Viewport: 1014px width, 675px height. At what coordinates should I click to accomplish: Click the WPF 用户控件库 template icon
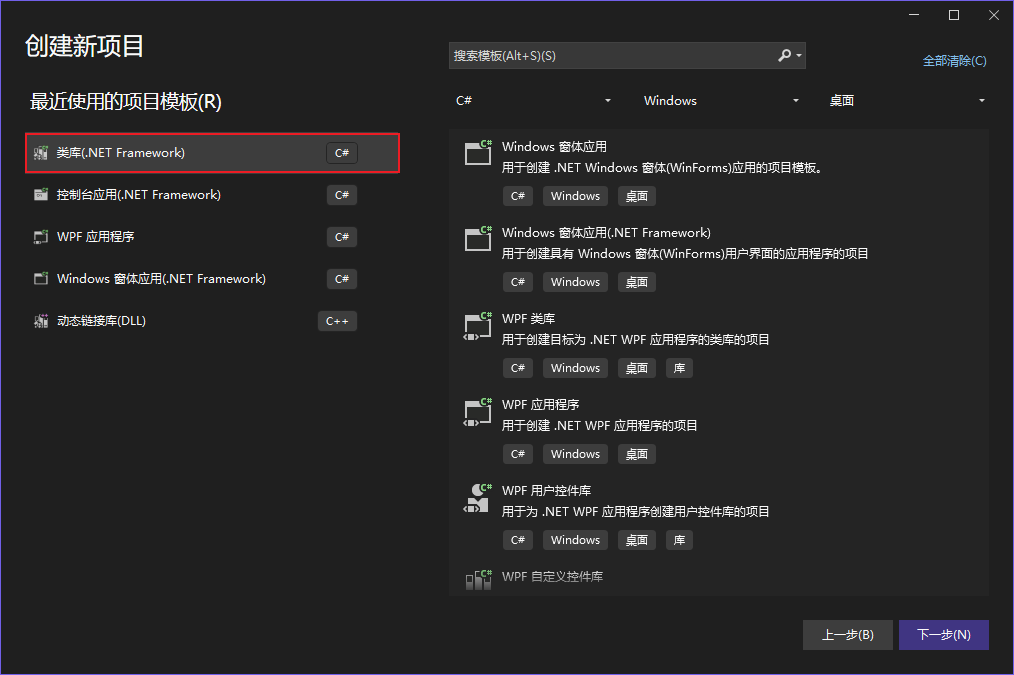(477, 497)
